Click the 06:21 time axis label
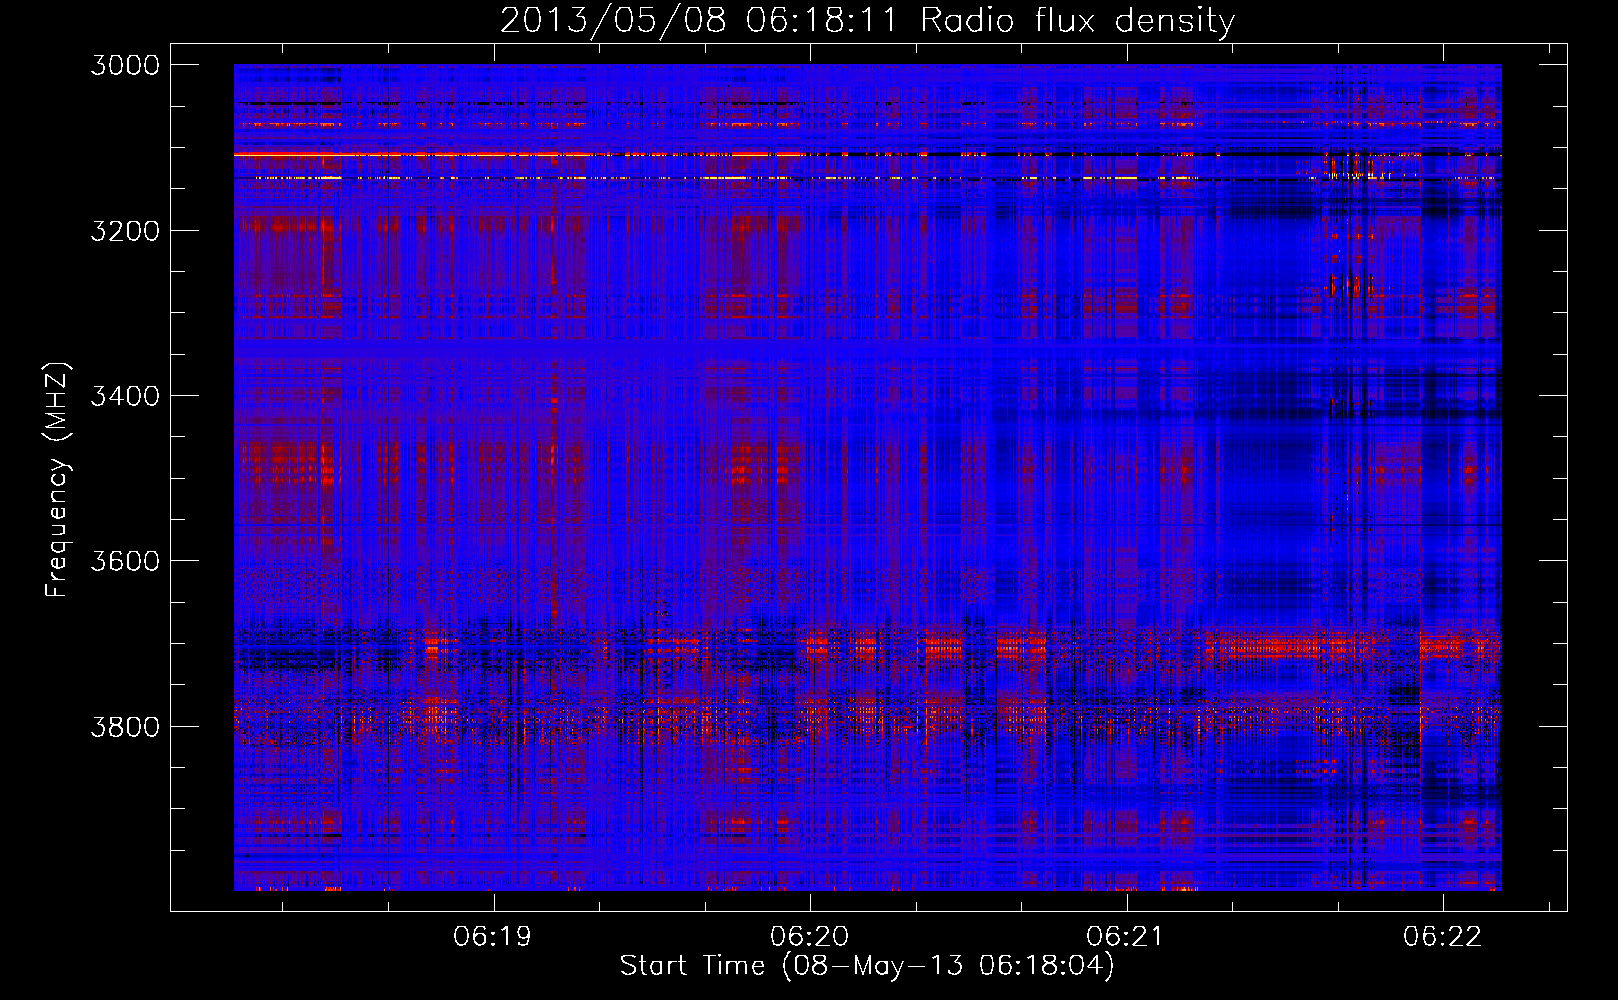 click(1126, 937)
